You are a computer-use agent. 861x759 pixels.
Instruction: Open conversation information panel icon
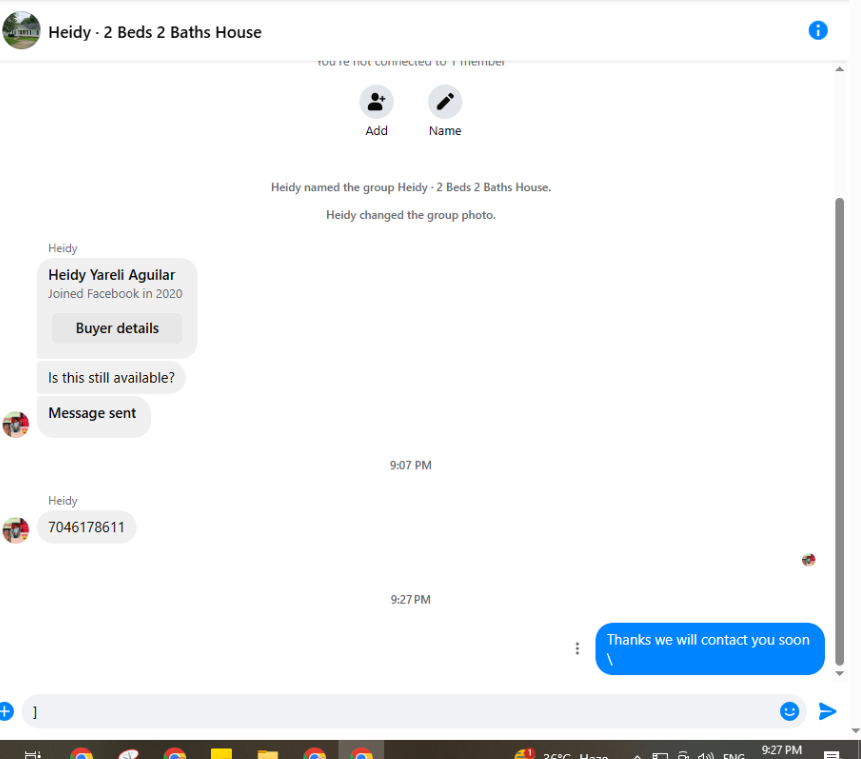pos(818,31)
